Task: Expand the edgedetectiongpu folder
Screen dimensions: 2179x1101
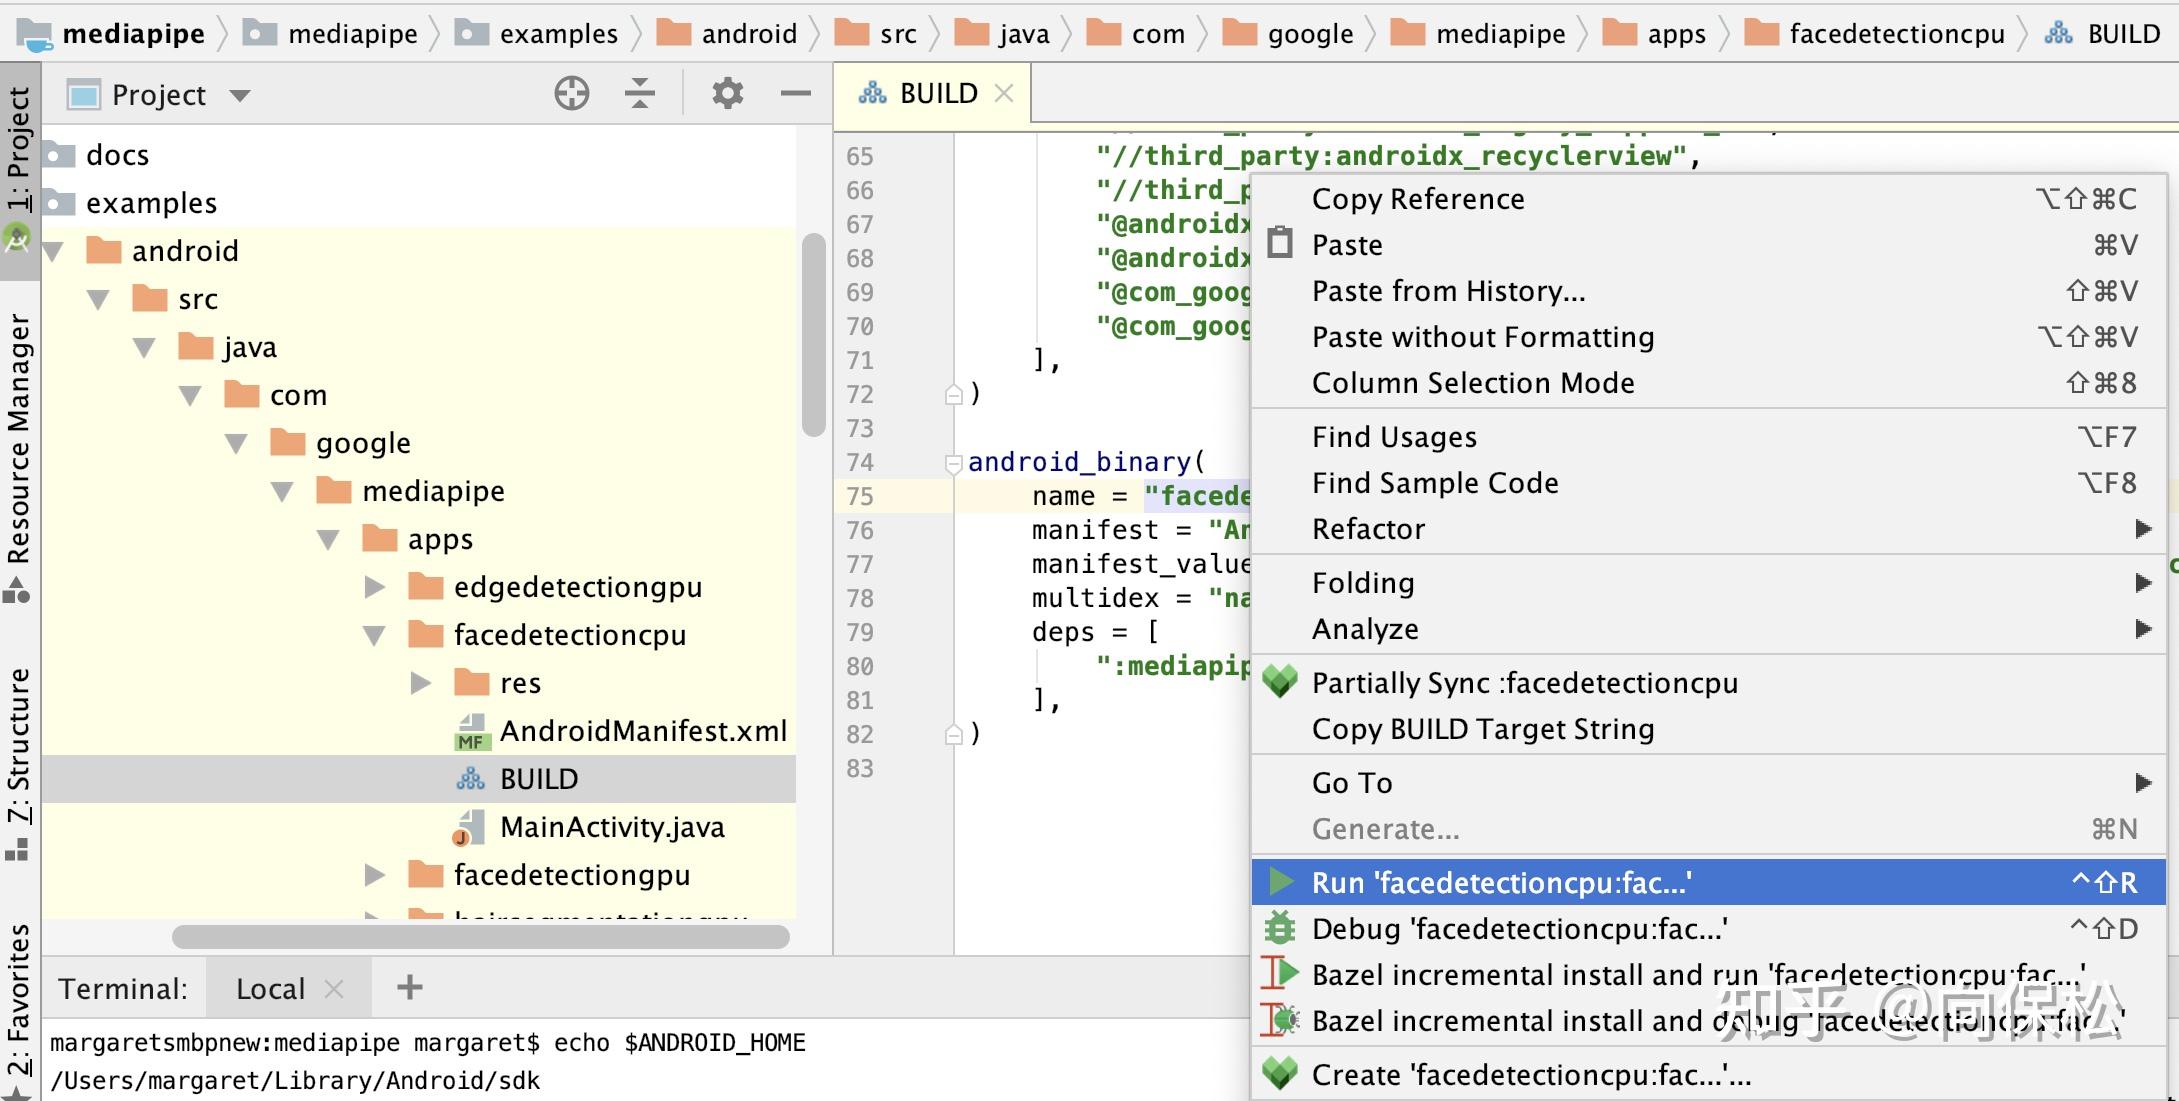Action: (x=375, y=587)
